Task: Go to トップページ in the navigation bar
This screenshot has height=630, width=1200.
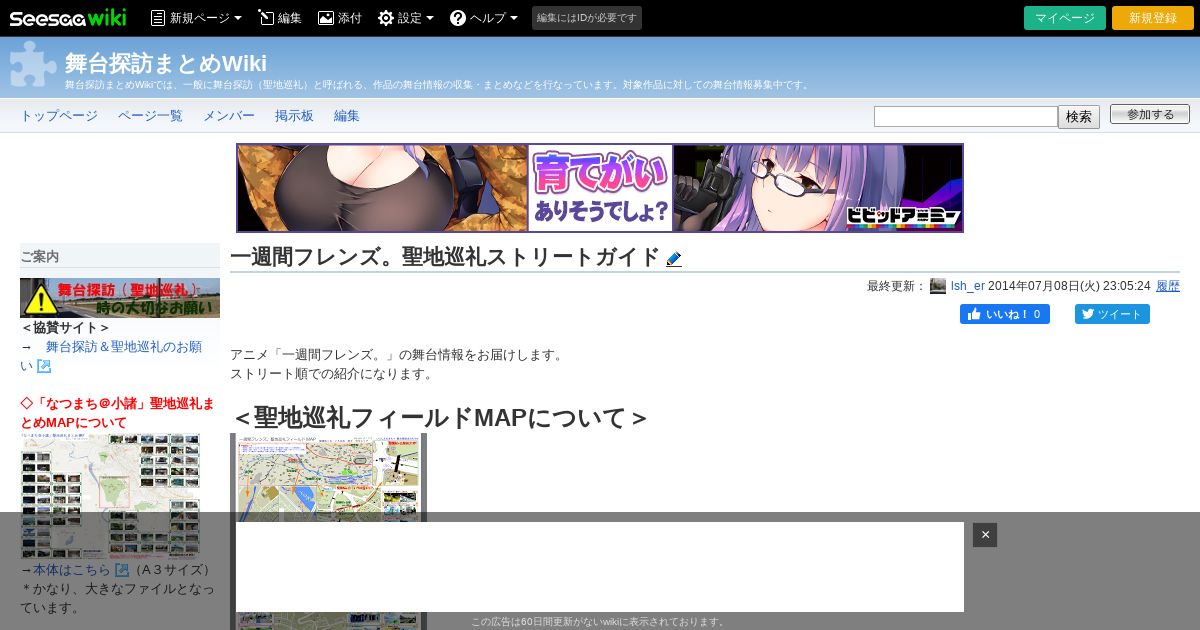Action: click(x=59, y=116)
